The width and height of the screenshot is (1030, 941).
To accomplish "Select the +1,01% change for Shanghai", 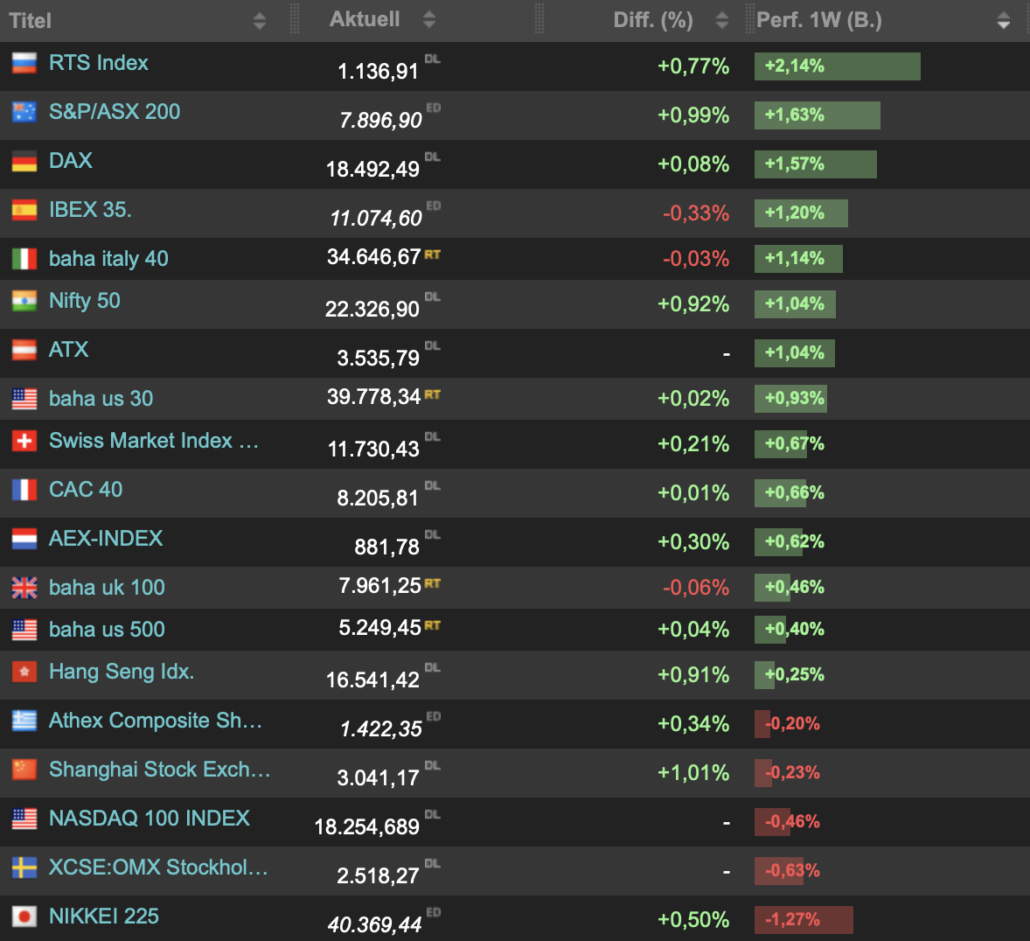I will pos(694,773).
